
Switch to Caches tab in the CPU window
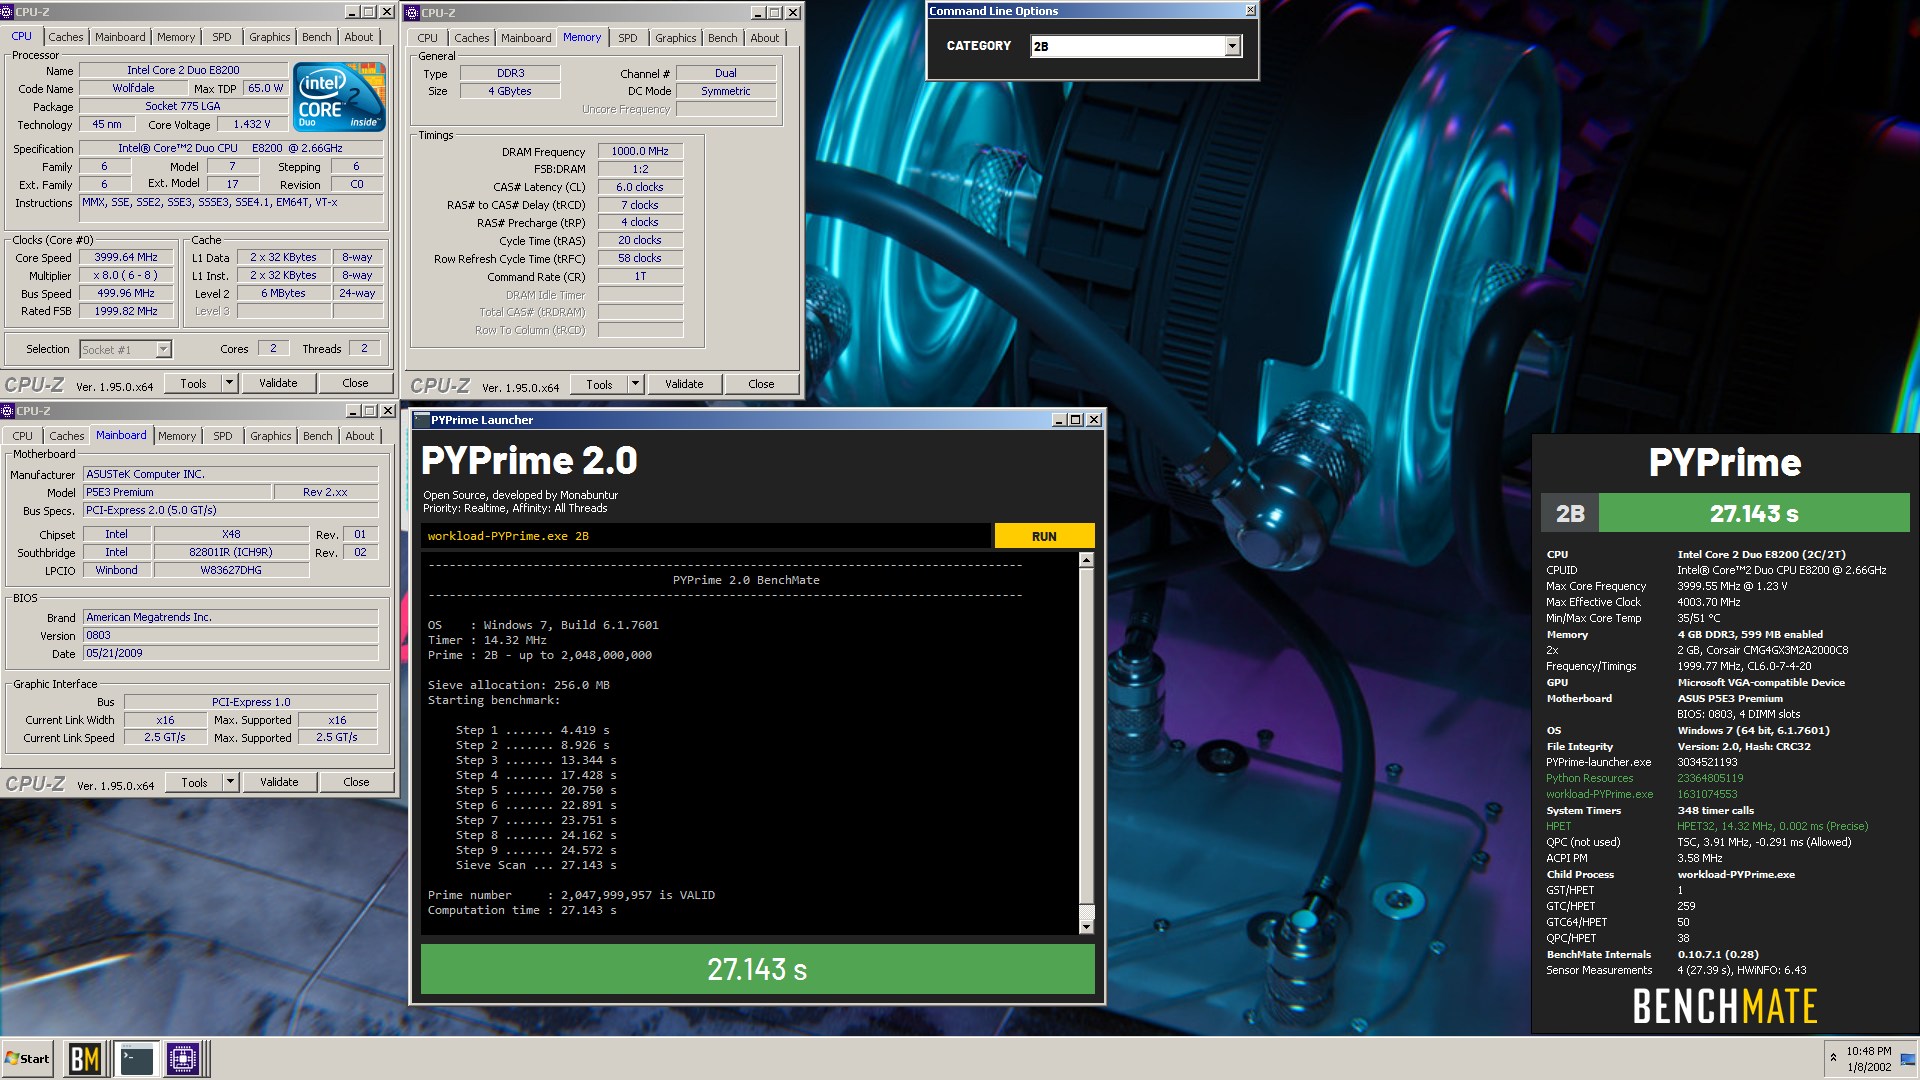(66, 37)
